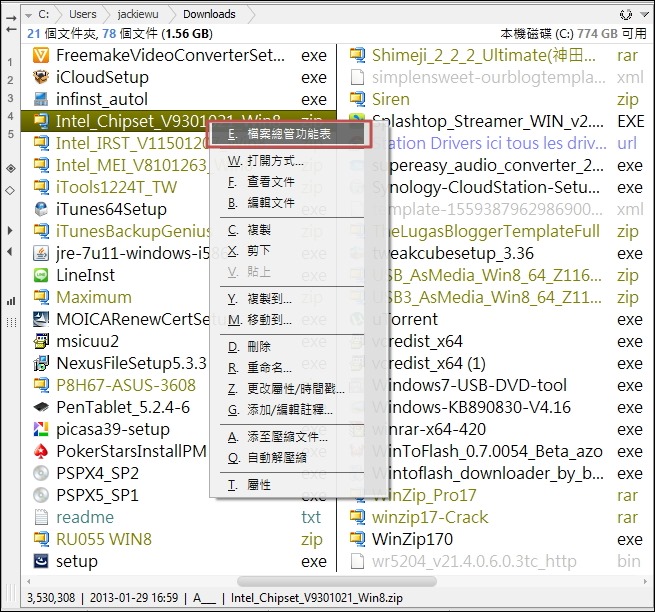655x612 pixels.
Task: Click the PenTablet_5.2.4-6 icon
Action: click(41, 407)
